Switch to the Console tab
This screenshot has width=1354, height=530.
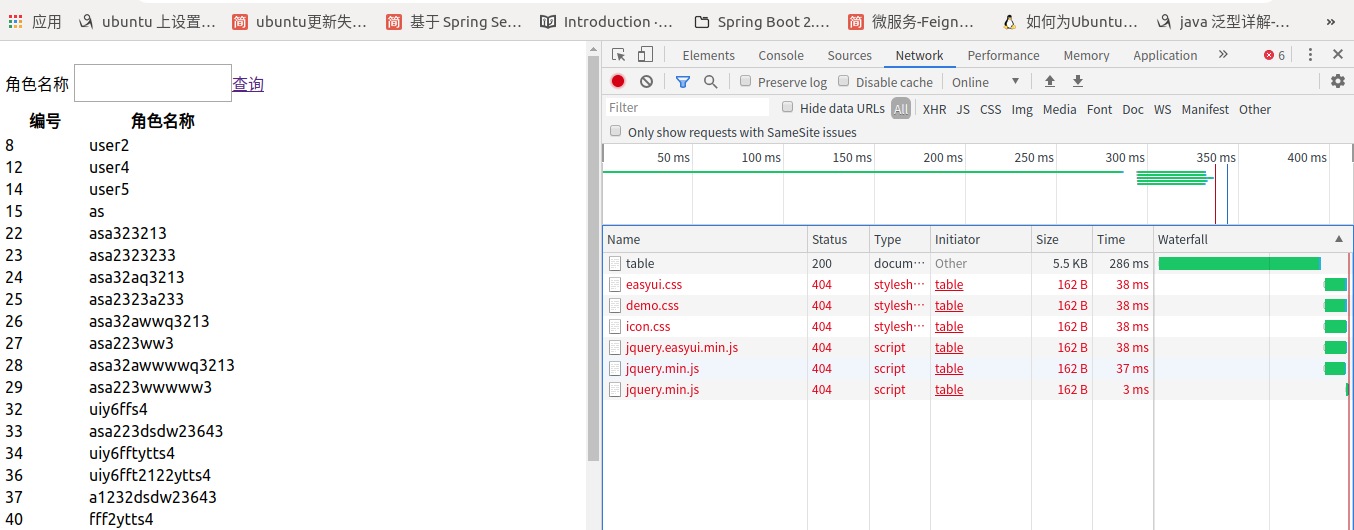click(781, 55)
